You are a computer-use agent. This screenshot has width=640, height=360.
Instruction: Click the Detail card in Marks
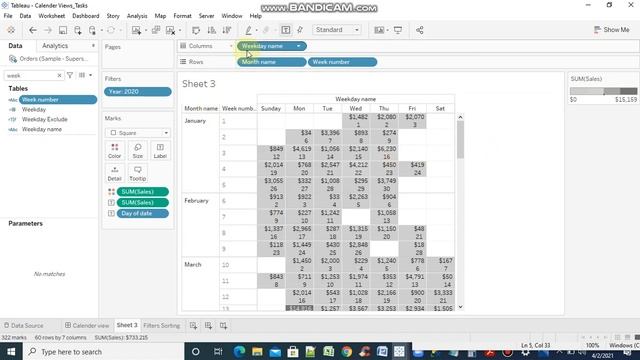point(115,173)
